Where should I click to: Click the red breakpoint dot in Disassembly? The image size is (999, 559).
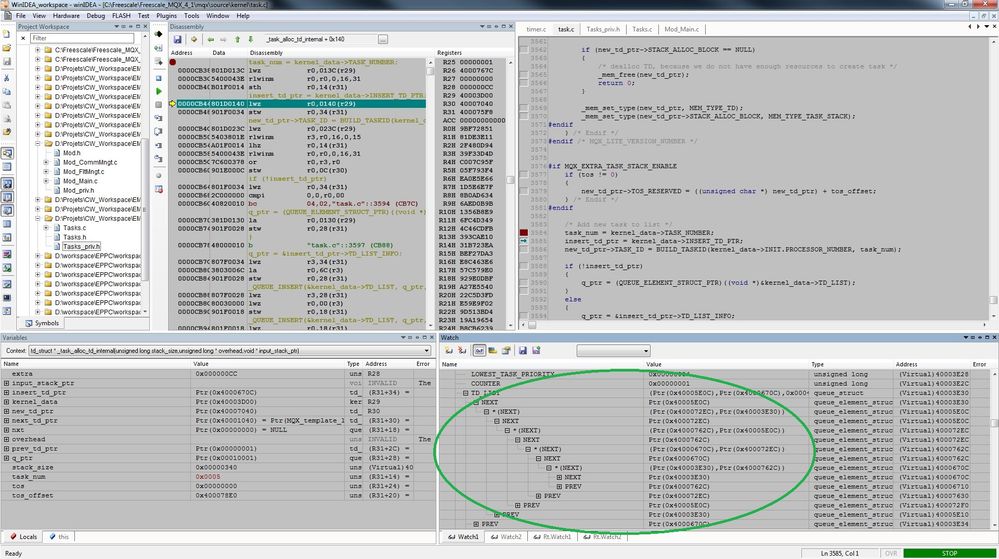click(x=173, y=62)
